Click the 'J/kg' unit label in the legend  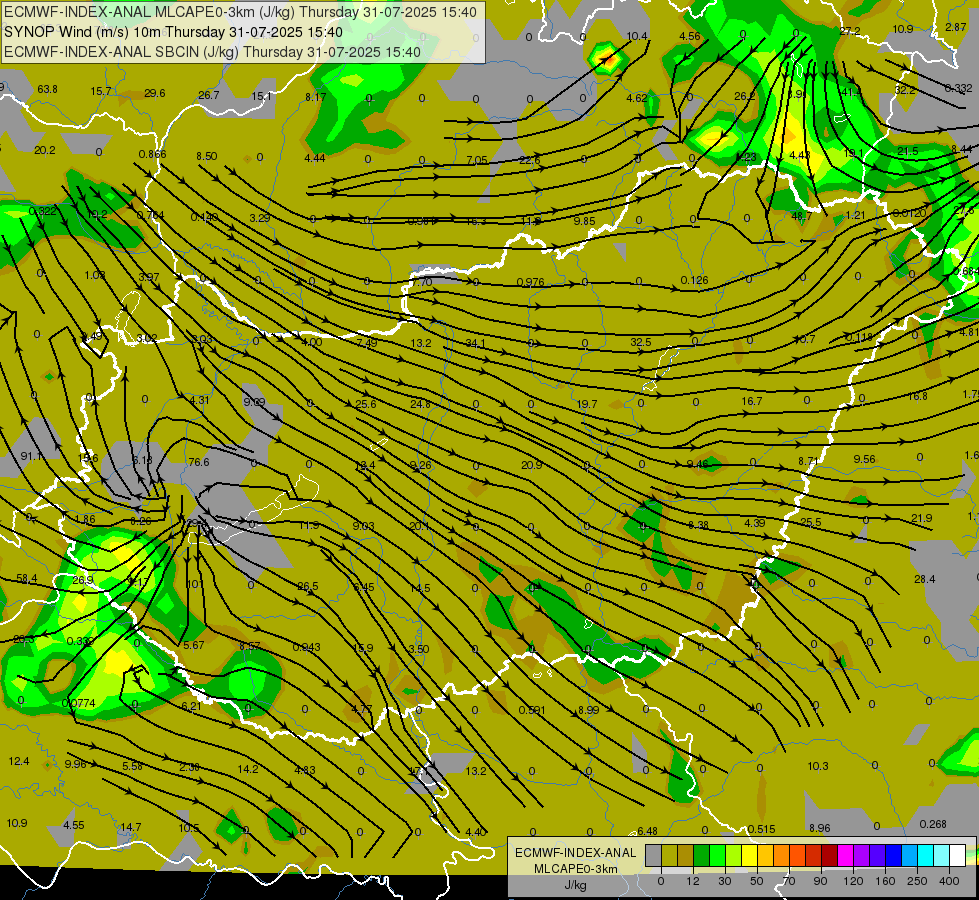coord(575,885)
